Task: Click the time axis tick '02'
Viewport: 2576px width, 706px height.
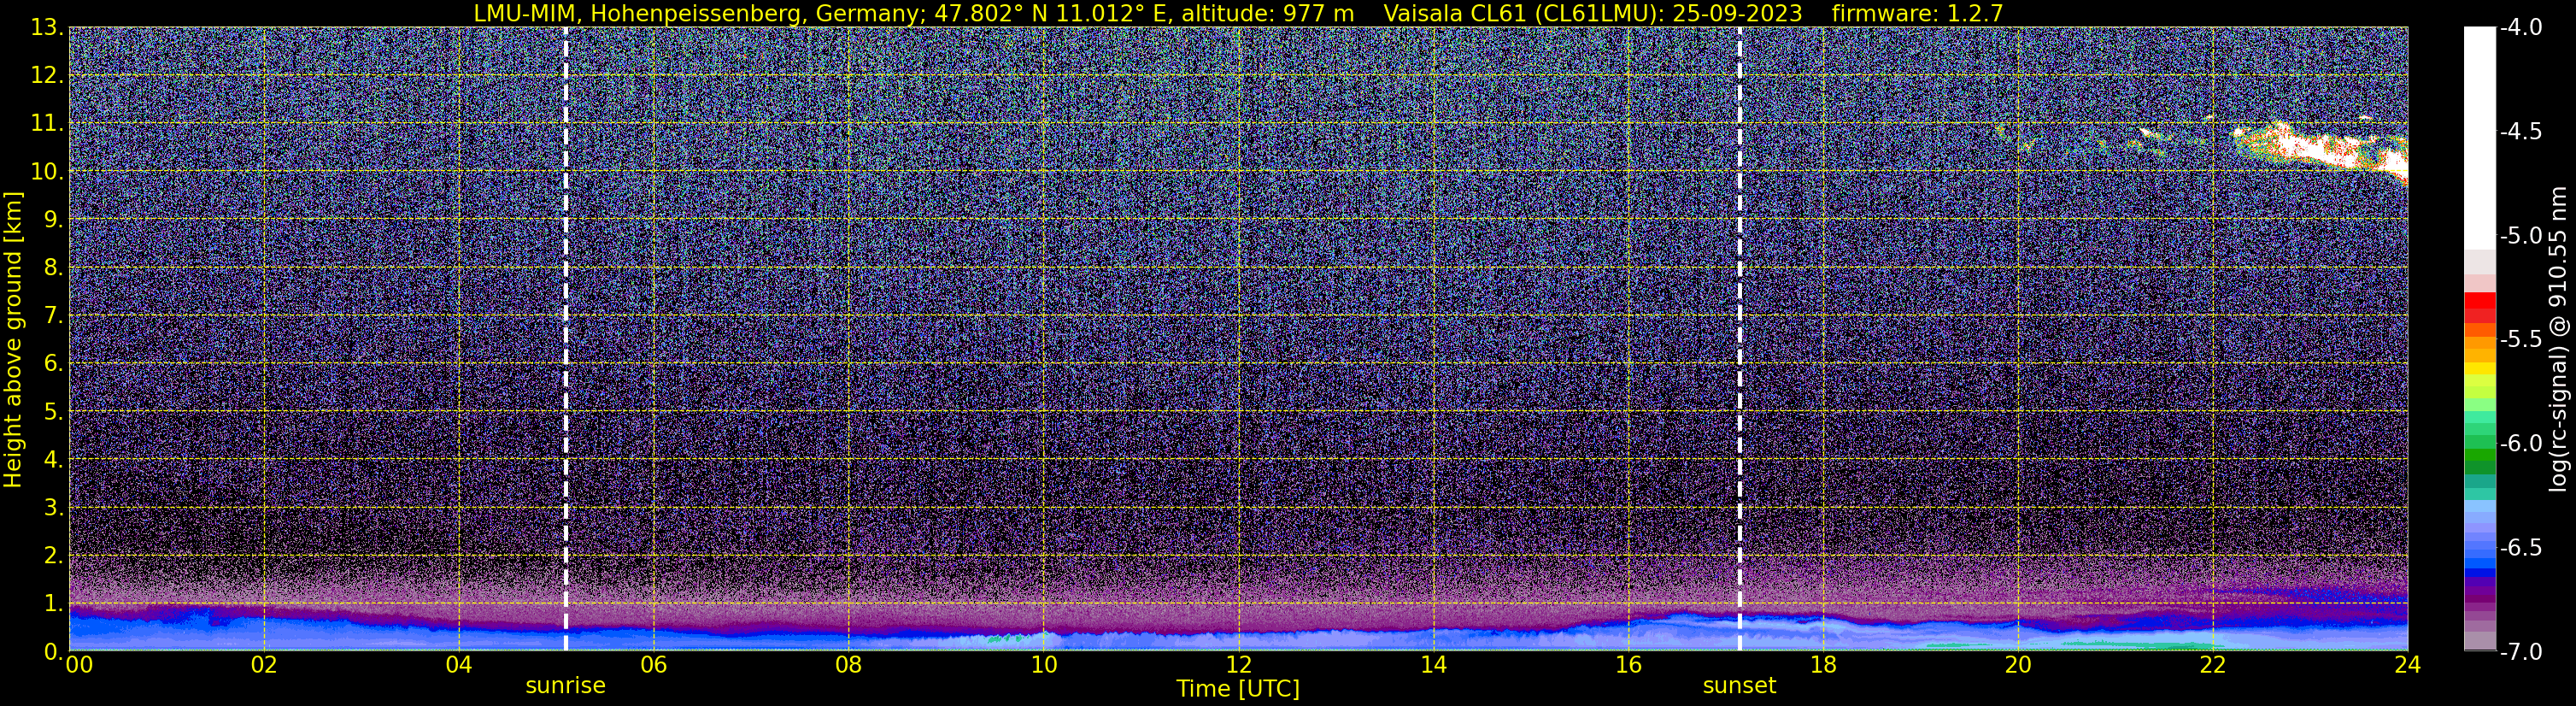Action: [x=263, y=666]
